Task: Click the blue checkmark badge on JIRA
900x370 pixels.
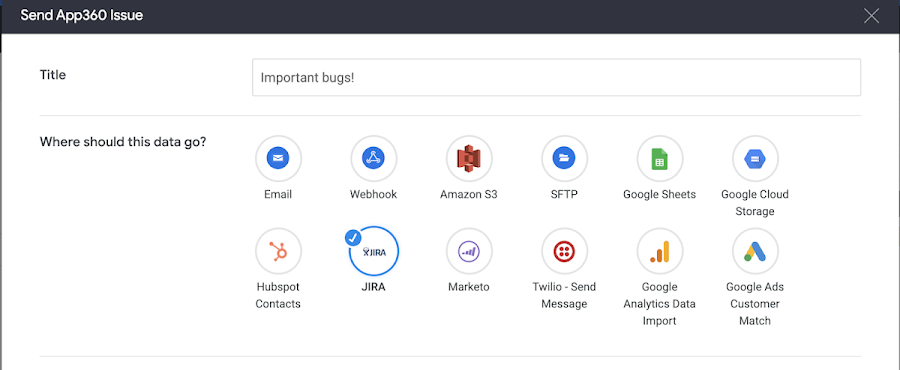Action: pyautogui.click(x=354, y=236)
